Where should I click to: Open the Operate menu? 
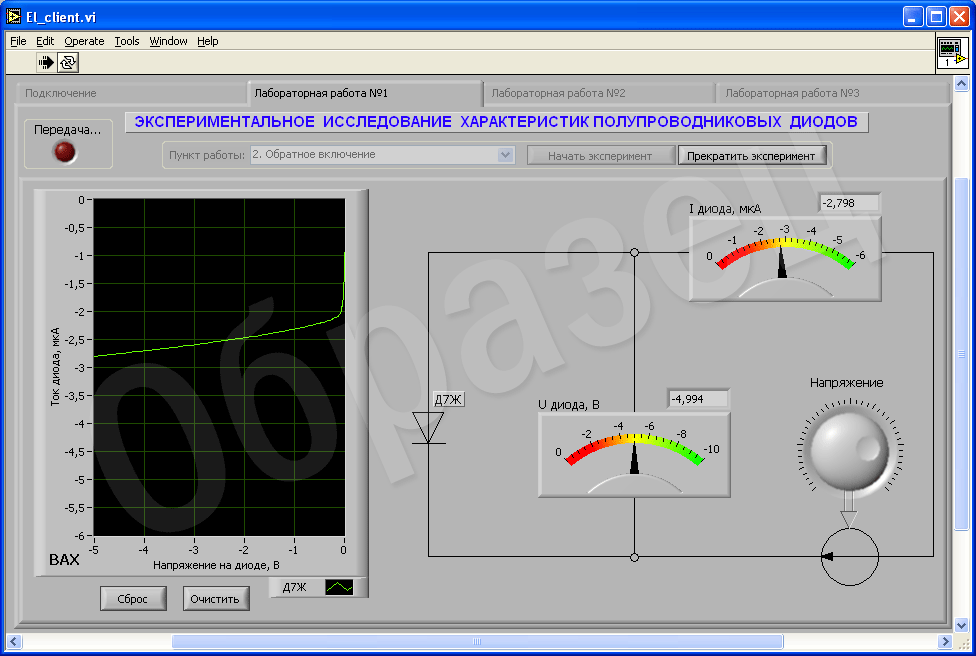(x=84, y=41)
